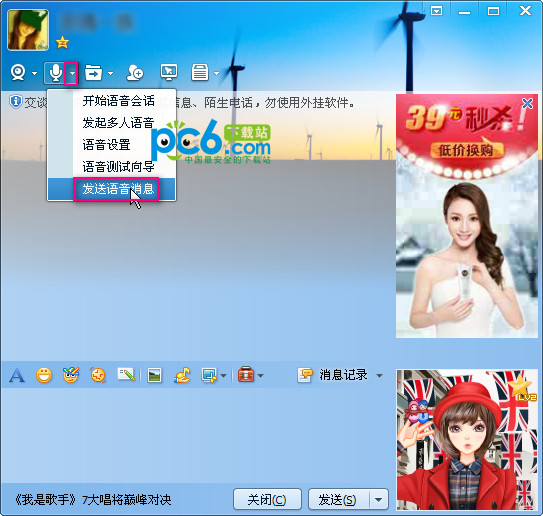Open the font formatting A icon
Screen dimensions: 543x516
click(x=17, y=375)
